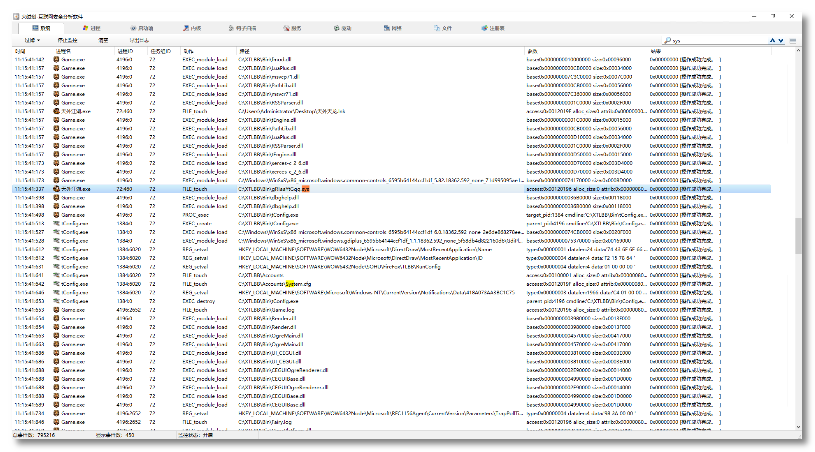Image resolution: width=815 pixels, height=452 pixels.
Task: Jump to previous search match with up arrow
Action: pos(771,40)
